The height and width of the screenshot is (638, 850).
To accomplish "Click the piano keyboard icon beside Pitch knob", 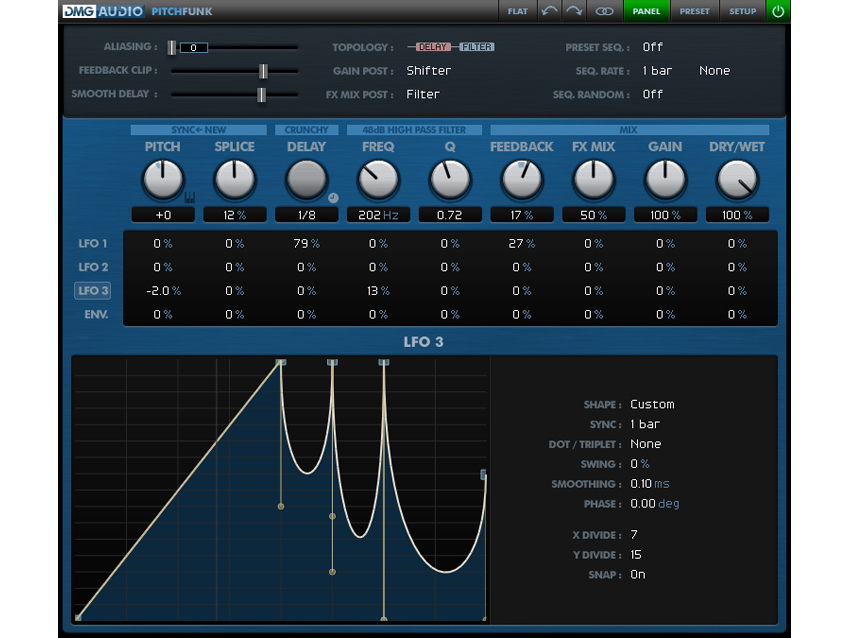I will coord(189,197).
